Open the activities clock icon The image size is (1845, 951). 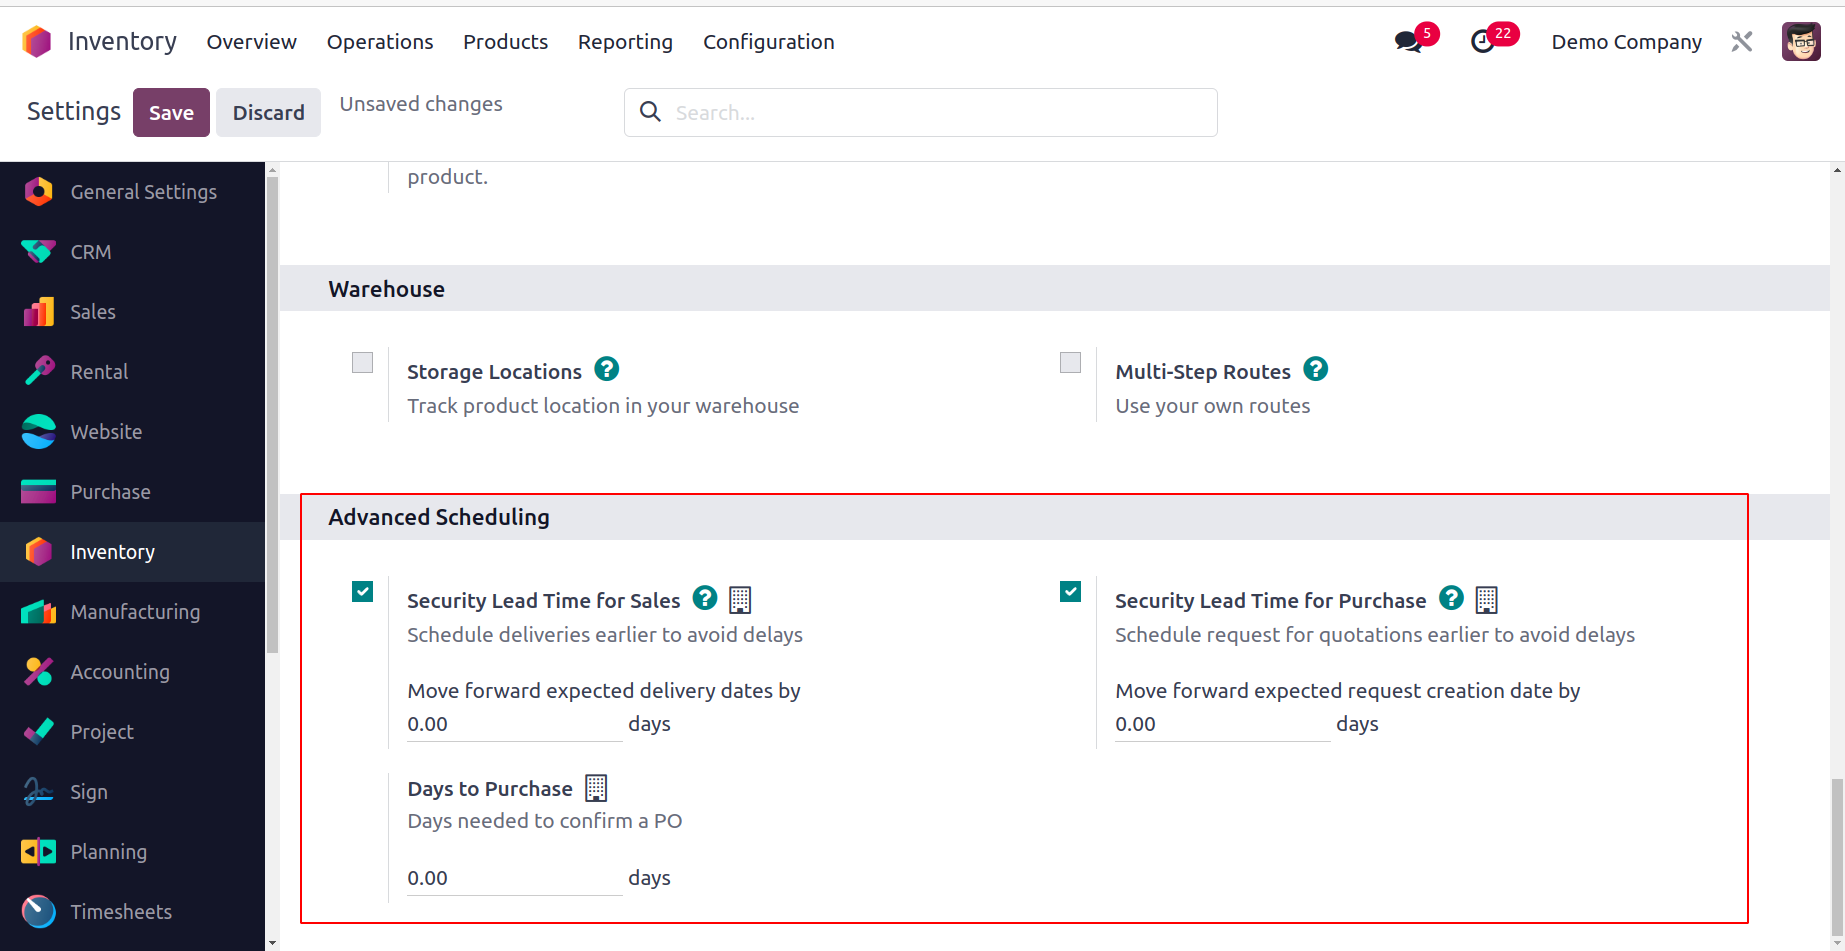(1483, 42)
